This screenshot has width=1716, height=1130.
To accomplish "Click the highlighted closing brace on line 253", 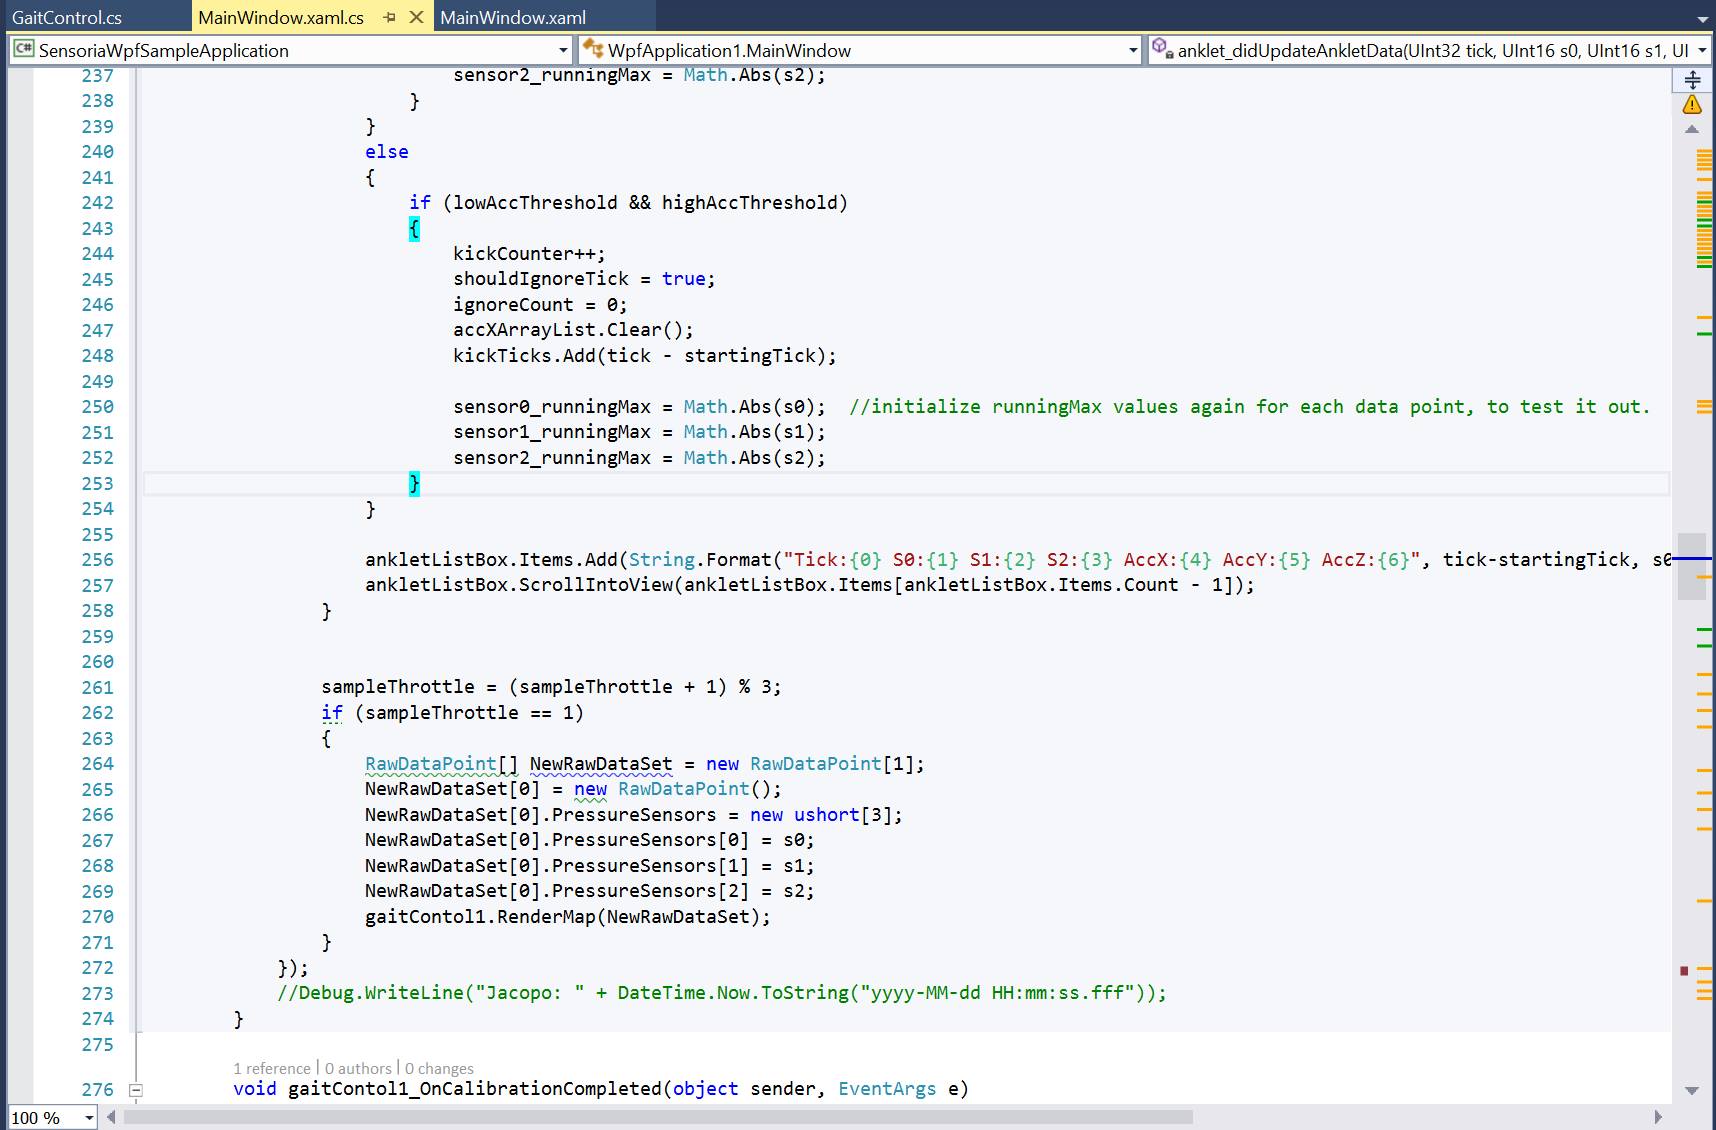I will (x=414, y=484).
